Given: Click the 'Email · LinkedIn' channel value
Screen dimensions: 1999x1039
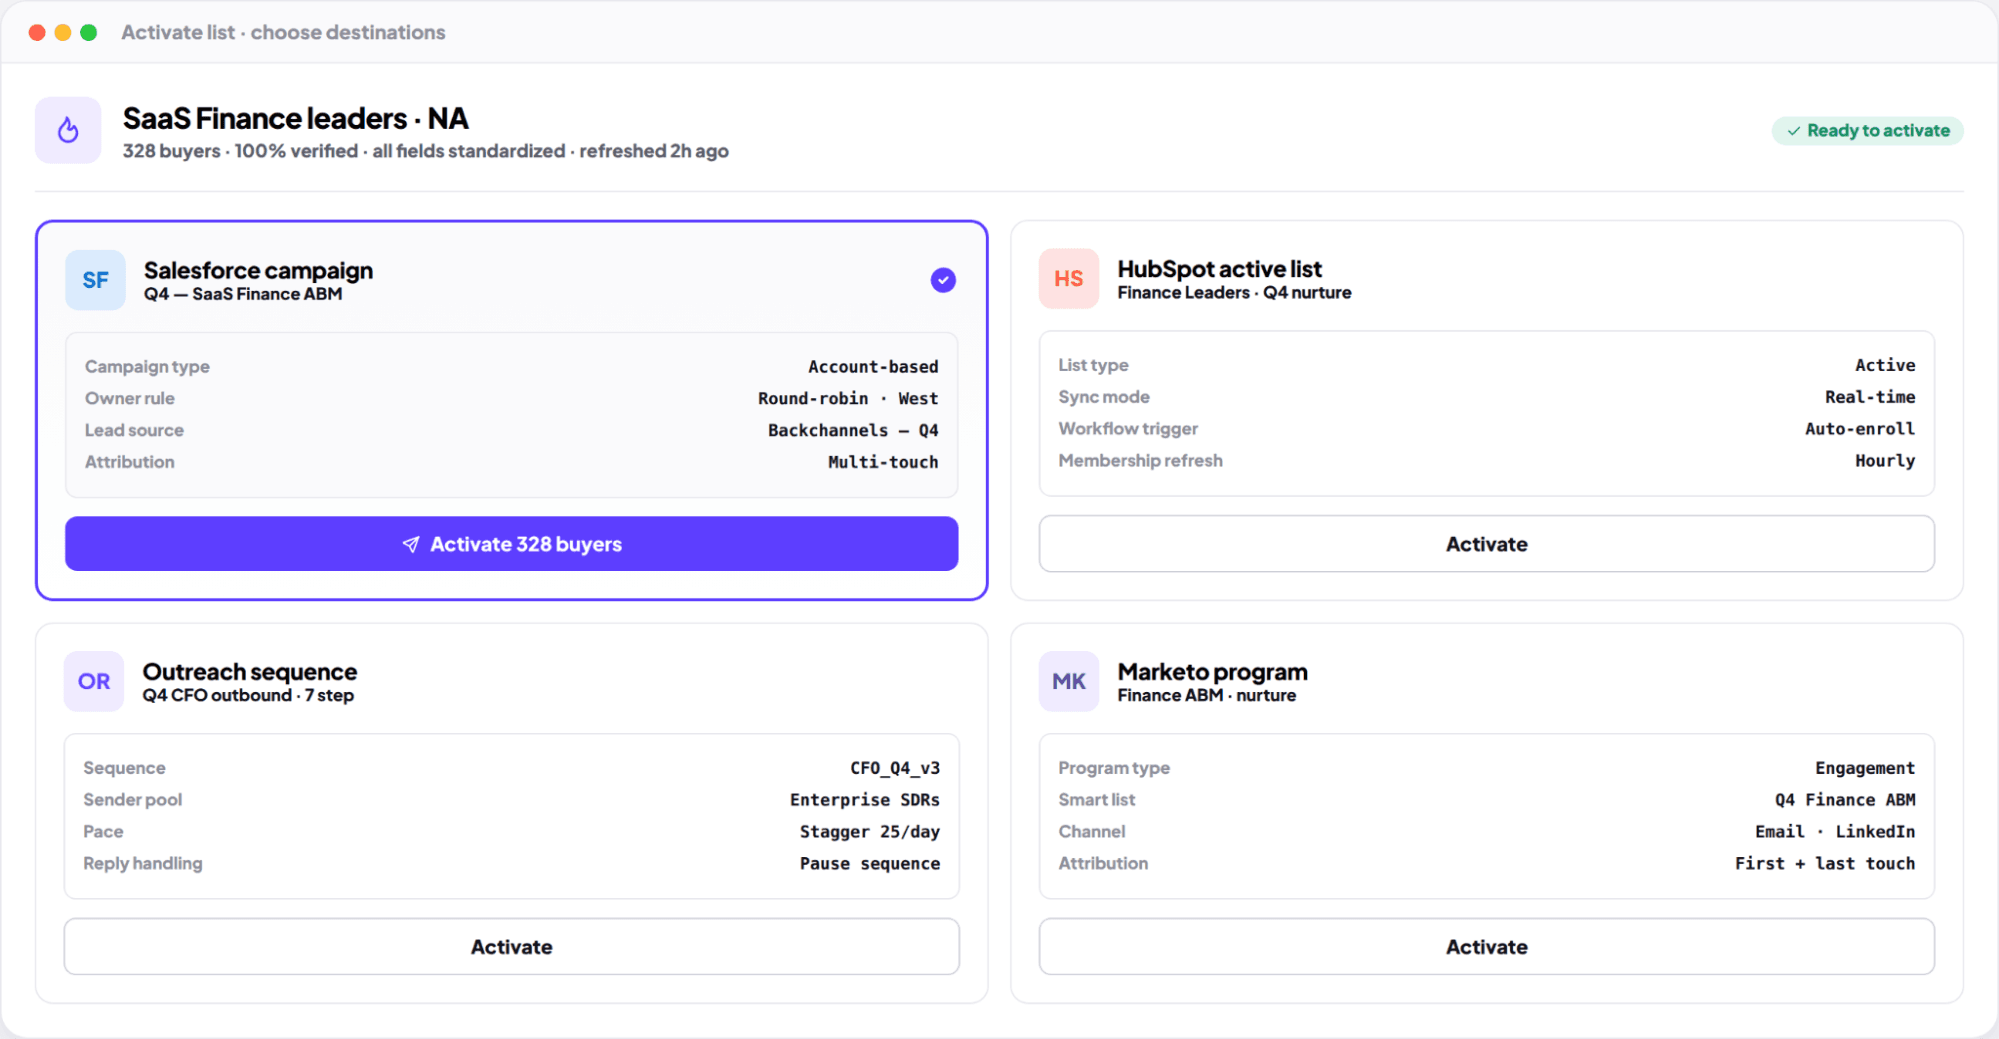Looking at the screenshot, I should tap(1835, 832).
